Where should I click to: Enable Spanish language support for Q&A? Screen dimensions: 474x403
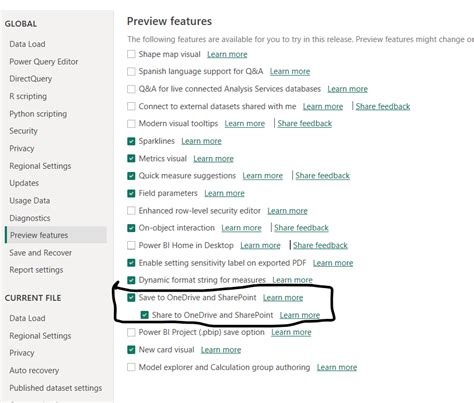click(x=131, y=71)
